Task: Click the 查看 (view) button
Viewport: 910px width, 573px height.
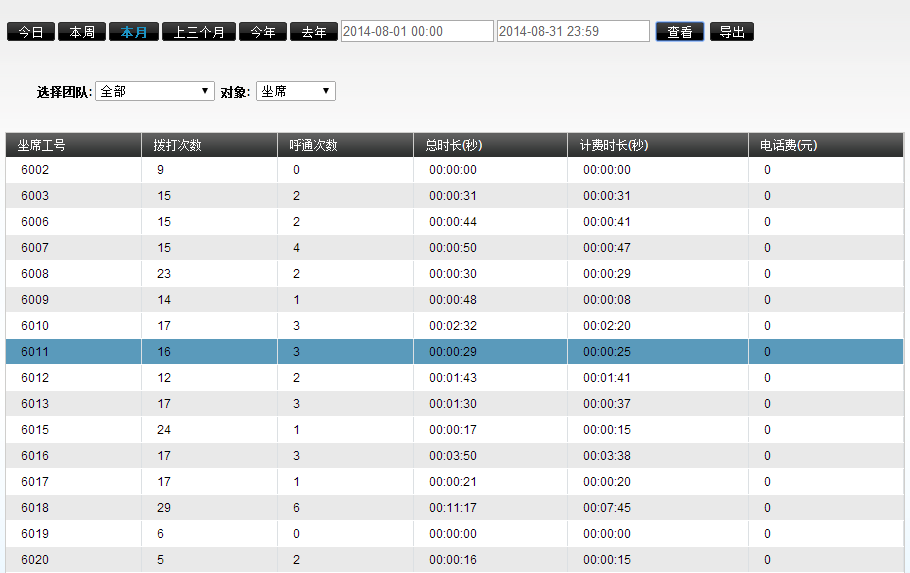Action: coord(680,32)
